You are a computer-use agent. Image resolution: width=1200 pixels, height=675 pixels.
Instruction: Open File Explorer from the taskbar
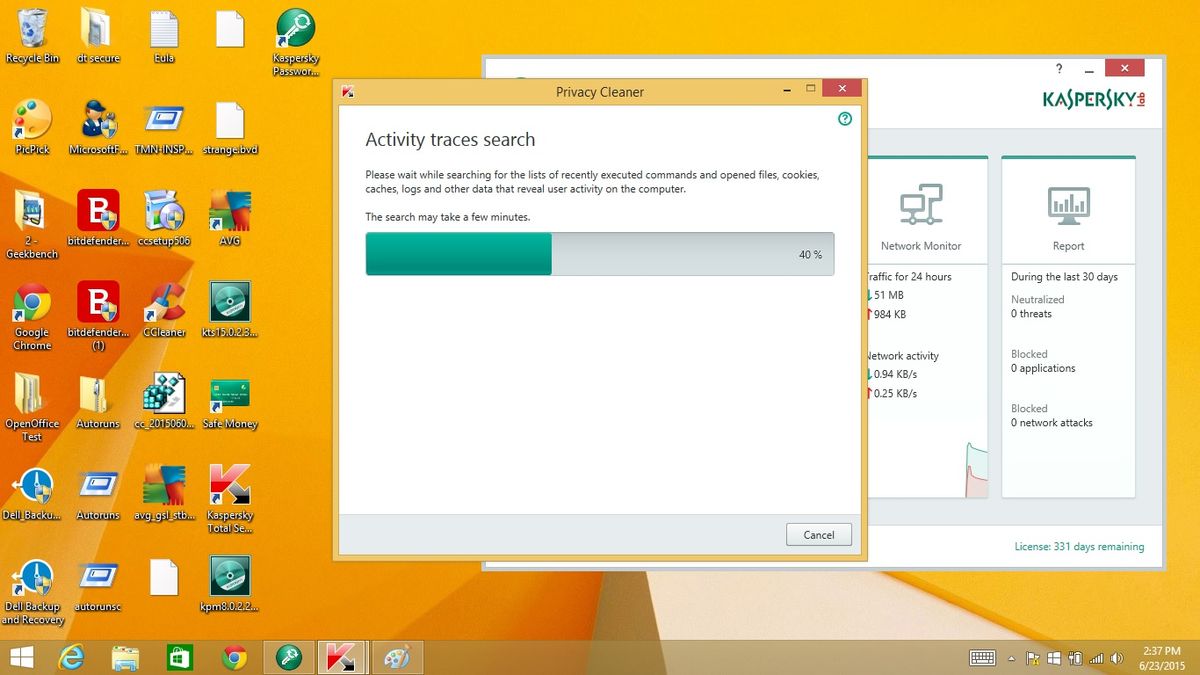tap(124, 657)
